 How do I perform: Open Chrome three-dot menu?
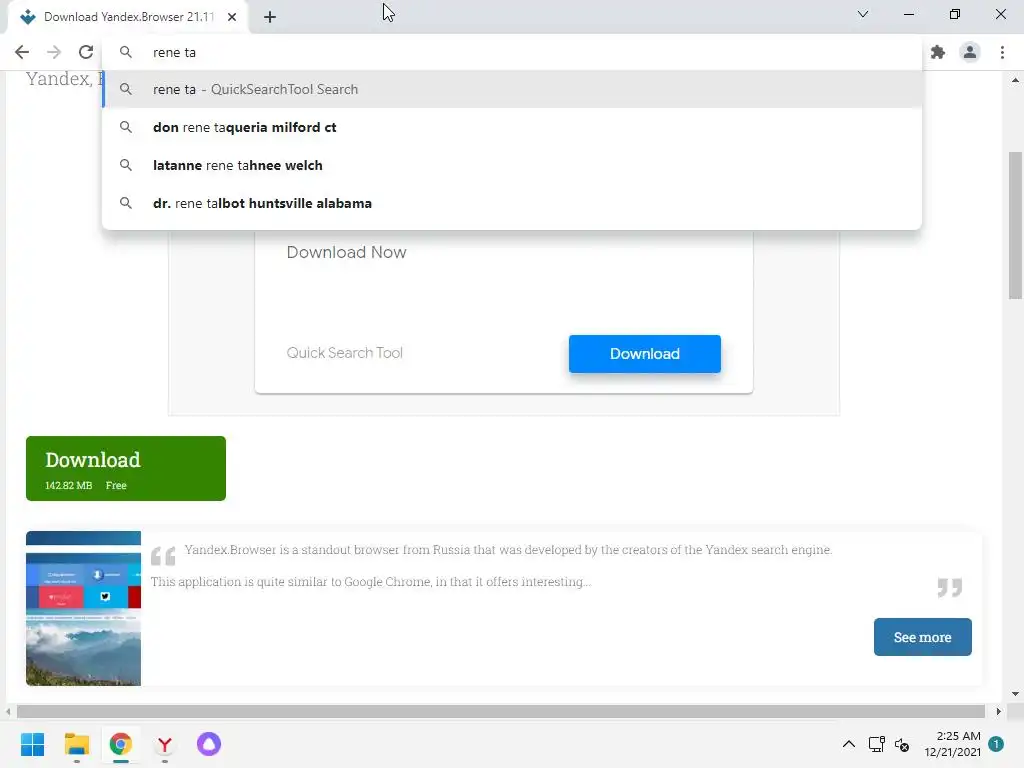(1002, 52)
